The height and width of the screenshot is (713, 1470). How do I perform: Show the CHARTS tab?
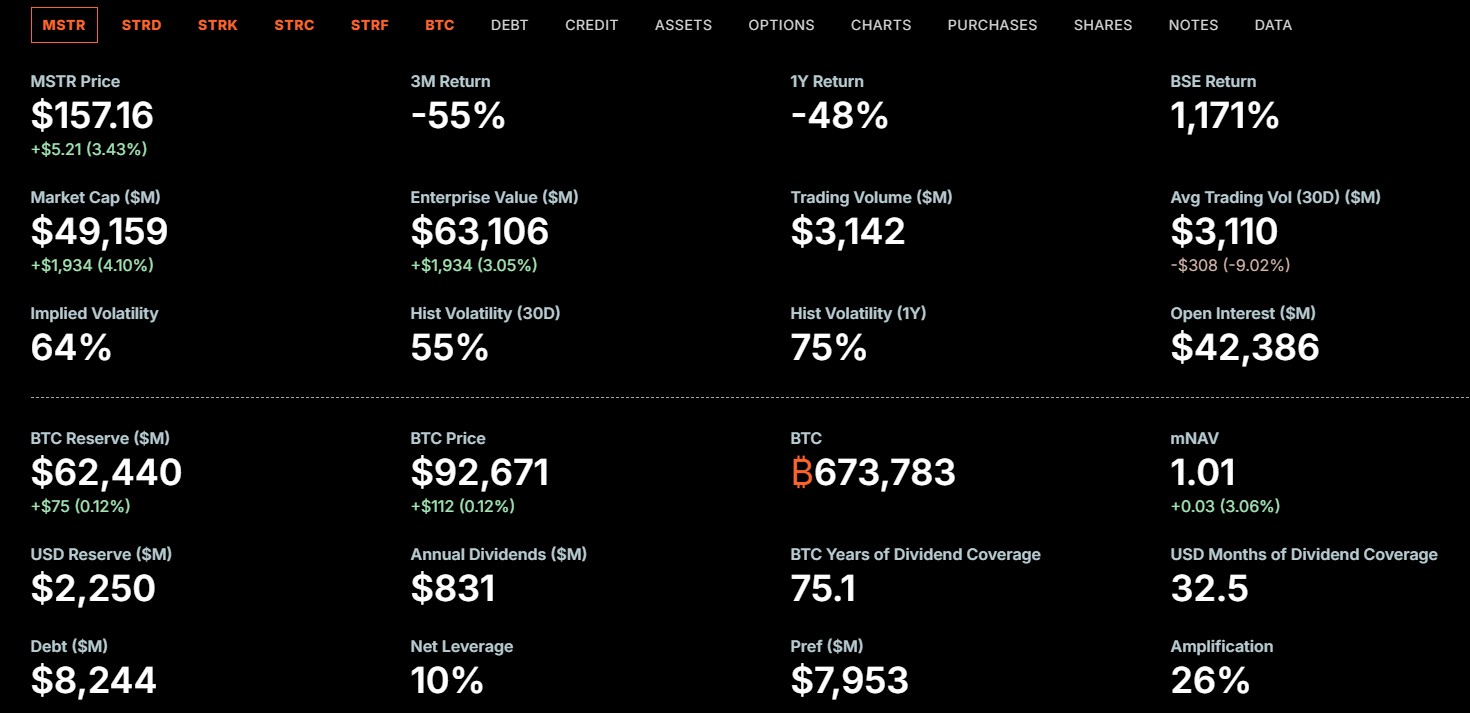[x=881, y=25]
